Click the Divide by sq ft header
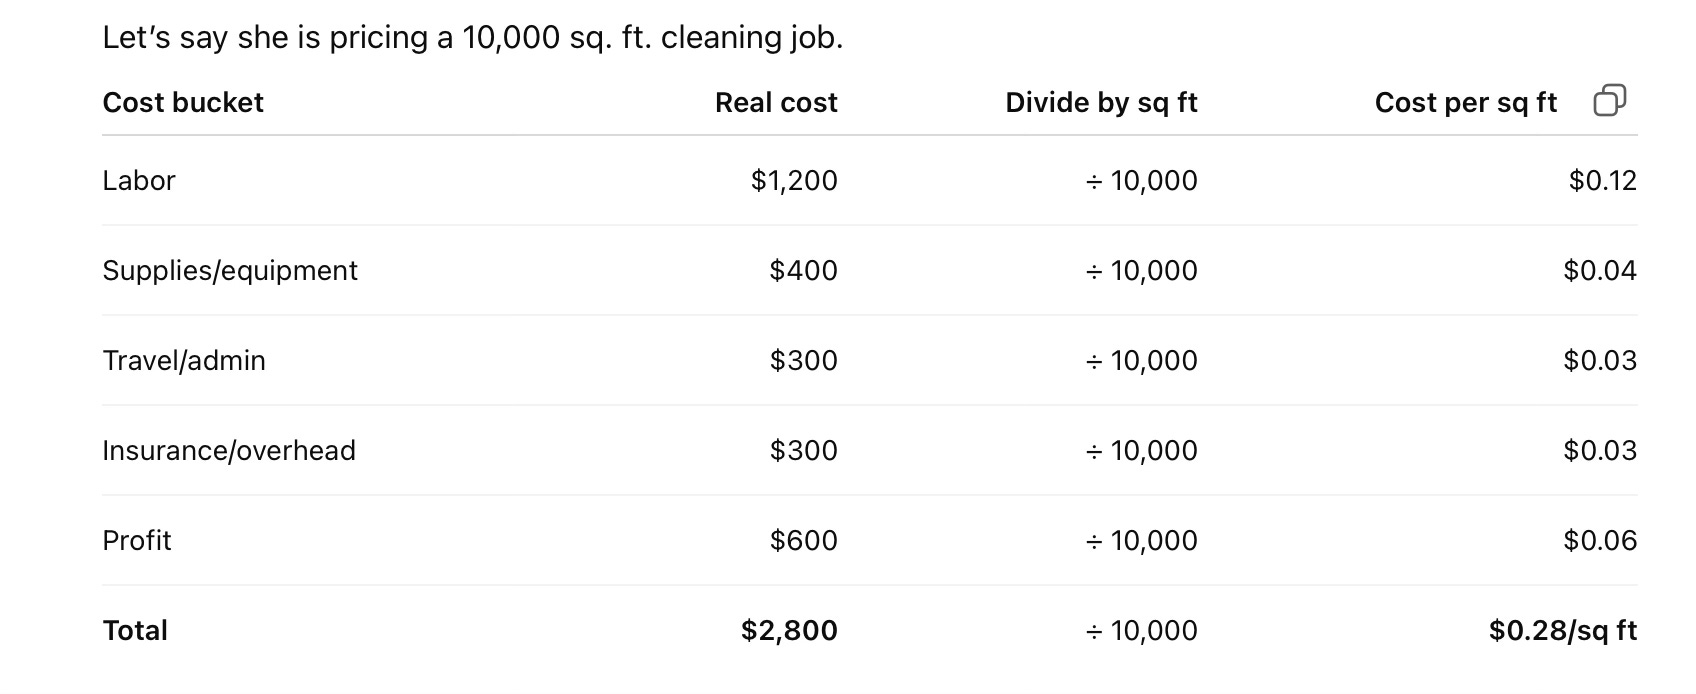 pos(1101,102)
